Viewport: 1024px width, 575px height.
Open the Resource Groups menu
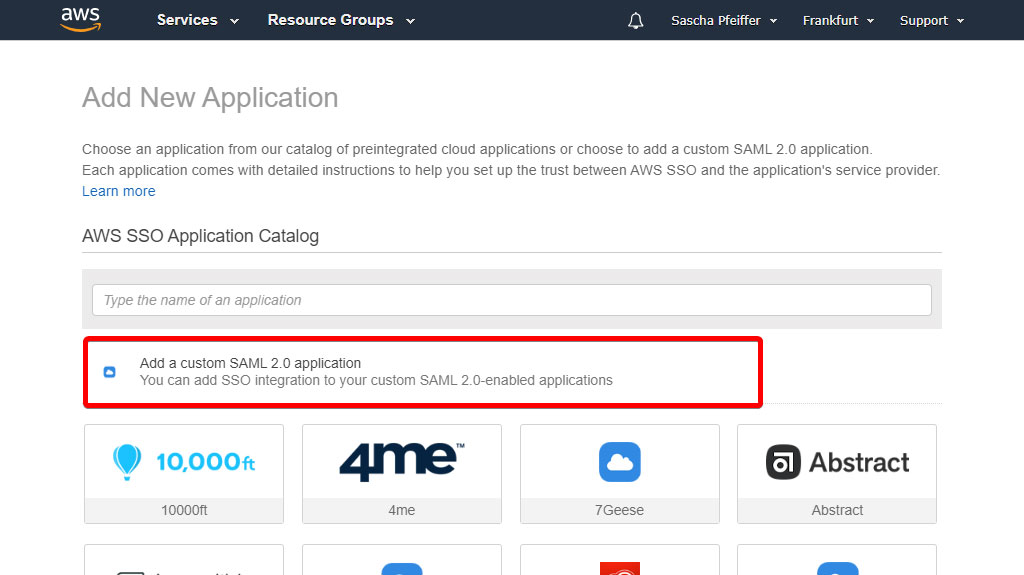click(x=341, y=20)
